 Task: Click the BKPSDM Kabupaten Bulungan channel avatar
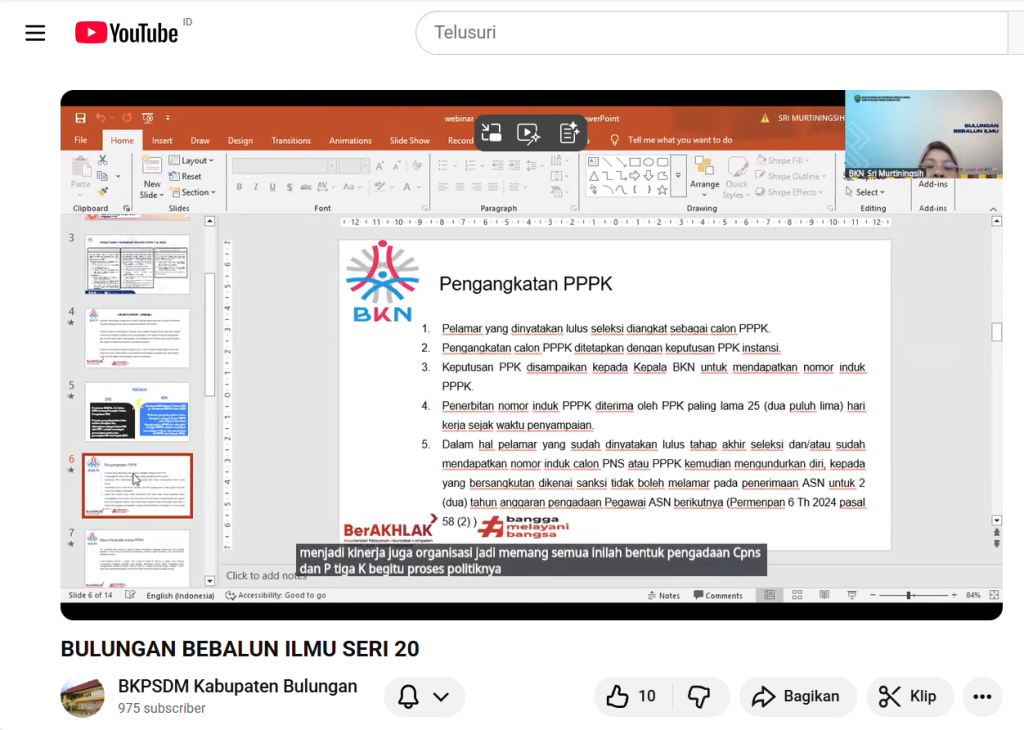pos(82,697)
